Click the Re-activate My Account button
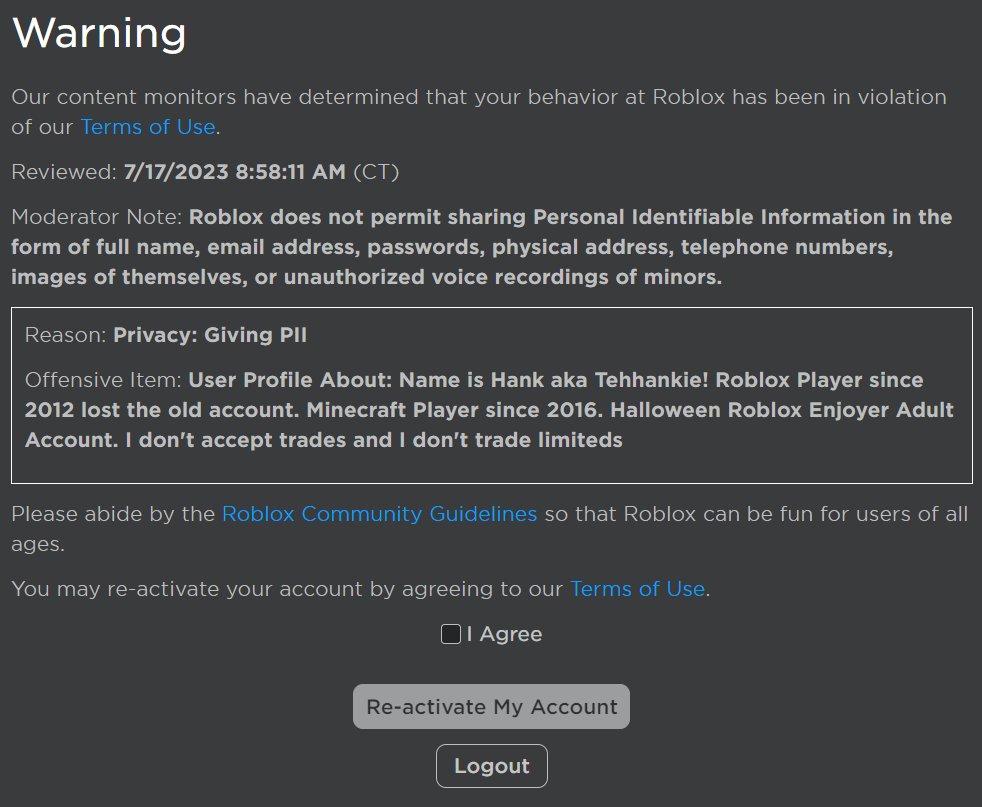 pos(492,707)
